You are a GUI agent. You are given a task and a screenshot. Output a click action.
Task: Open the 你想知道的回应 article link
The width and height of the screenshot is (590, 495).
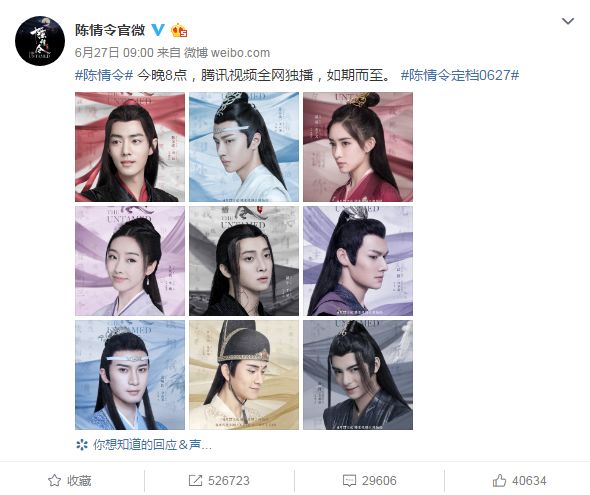pyautogui.click(x=152, y=445)
